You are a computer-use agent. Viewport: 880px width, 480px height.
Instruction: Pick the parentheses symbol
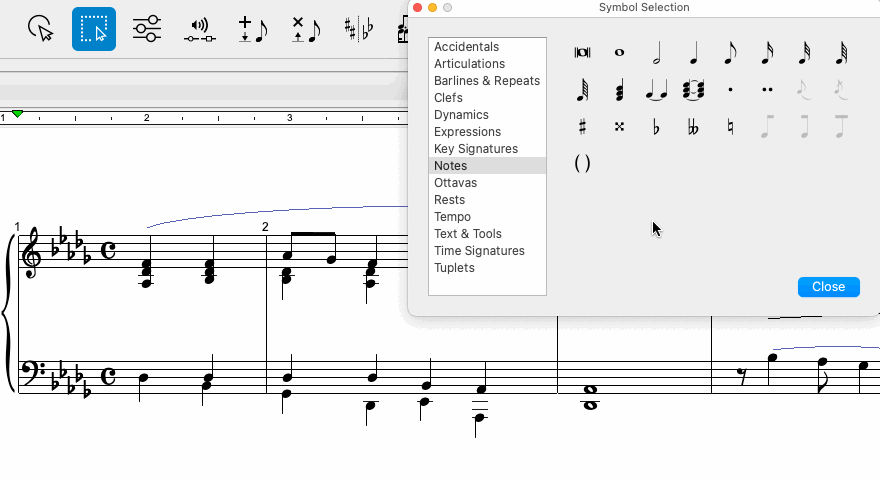tap(582, 164)
